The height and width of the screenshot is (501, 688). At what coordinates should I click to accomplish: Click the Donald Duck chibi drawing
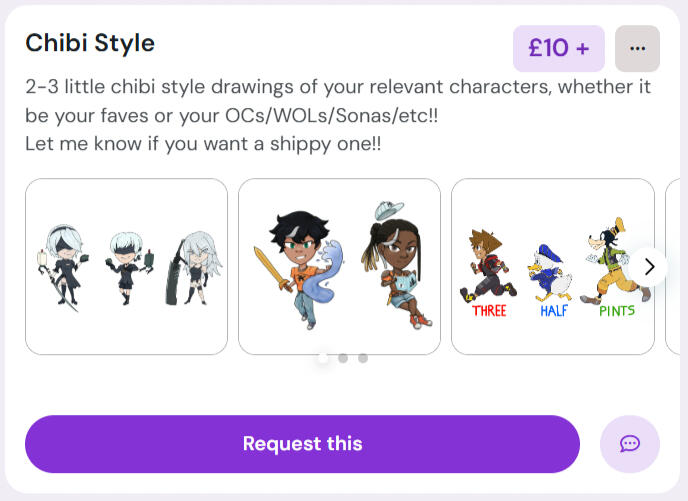click(549, 270)
